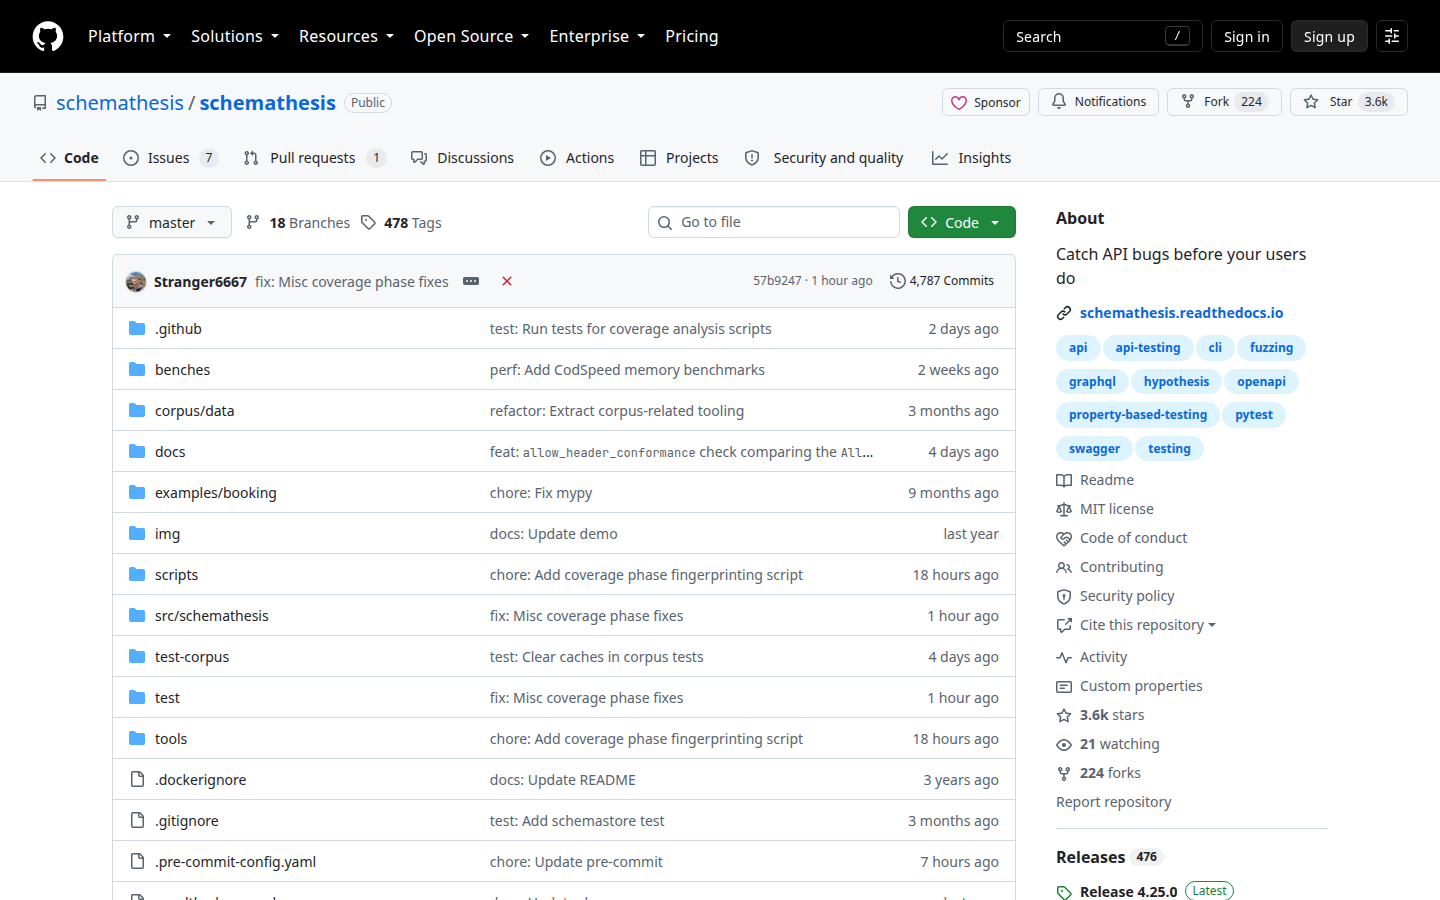Open Stranger6667's avatar image

click(136, 282)
